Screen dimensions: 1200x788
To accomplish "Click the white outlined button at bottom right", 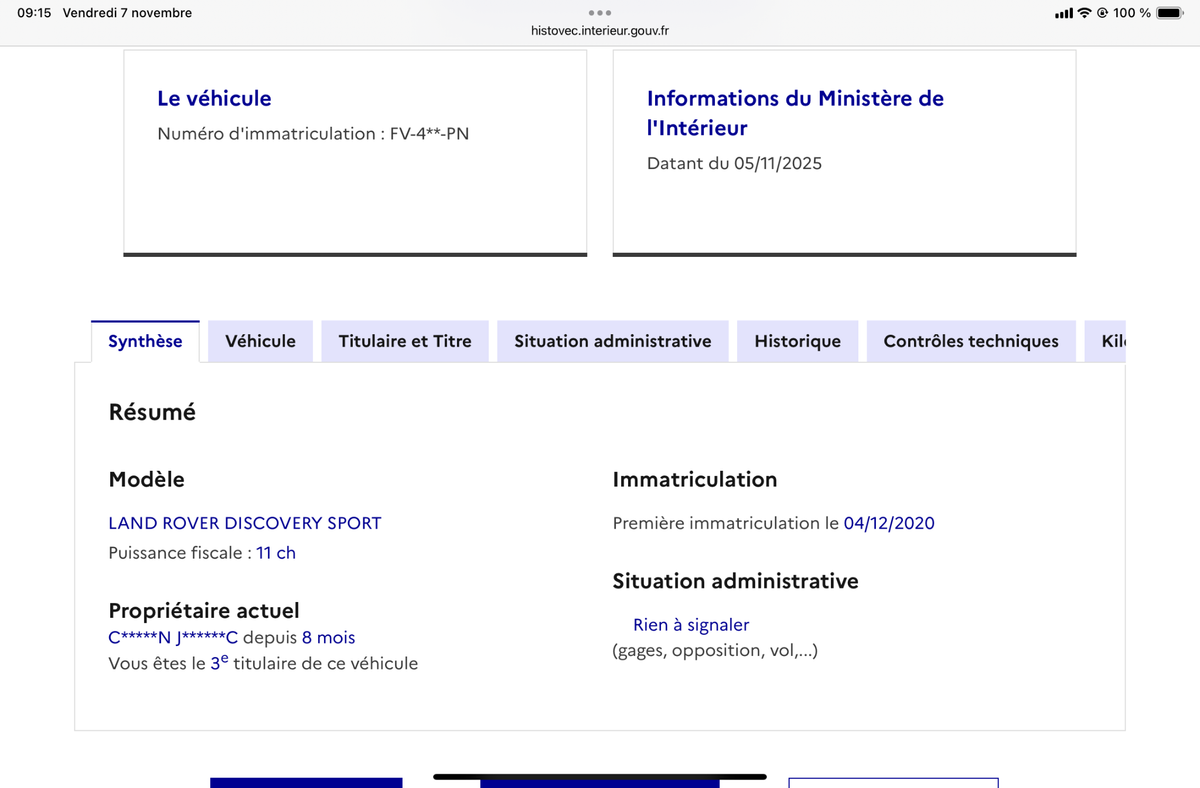I will click(x=893, y=783).
